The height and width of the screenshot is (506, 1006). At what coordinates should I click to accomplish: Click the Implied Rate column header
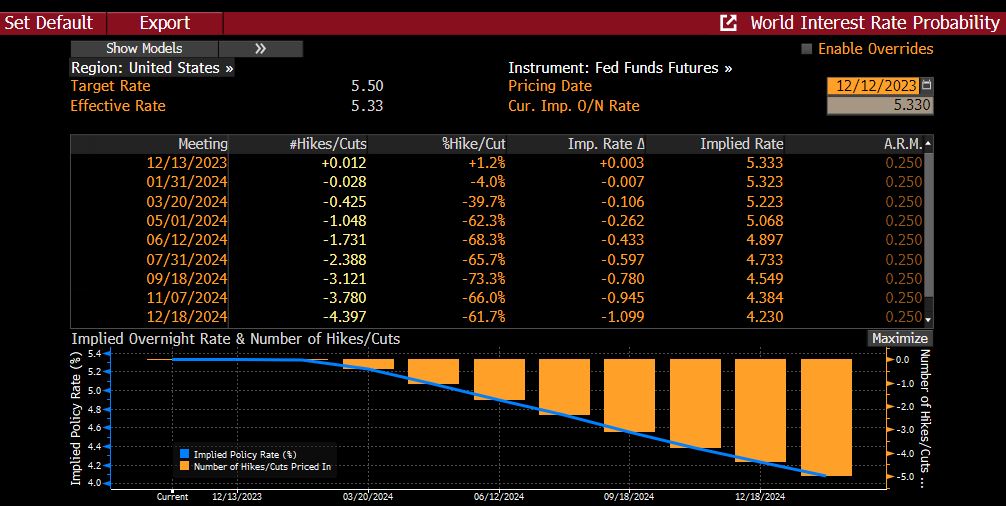point(741,144)
